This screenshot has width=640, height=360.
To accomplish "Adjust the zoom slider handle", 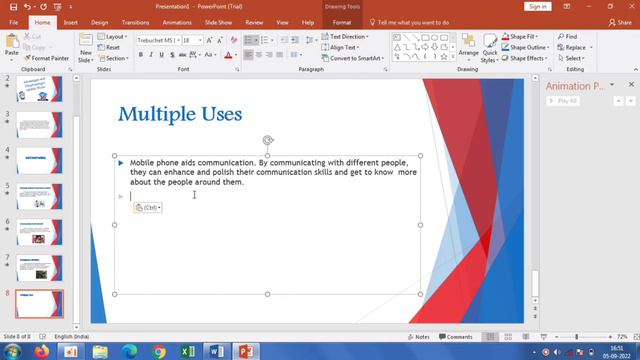I will pos(577,337).
